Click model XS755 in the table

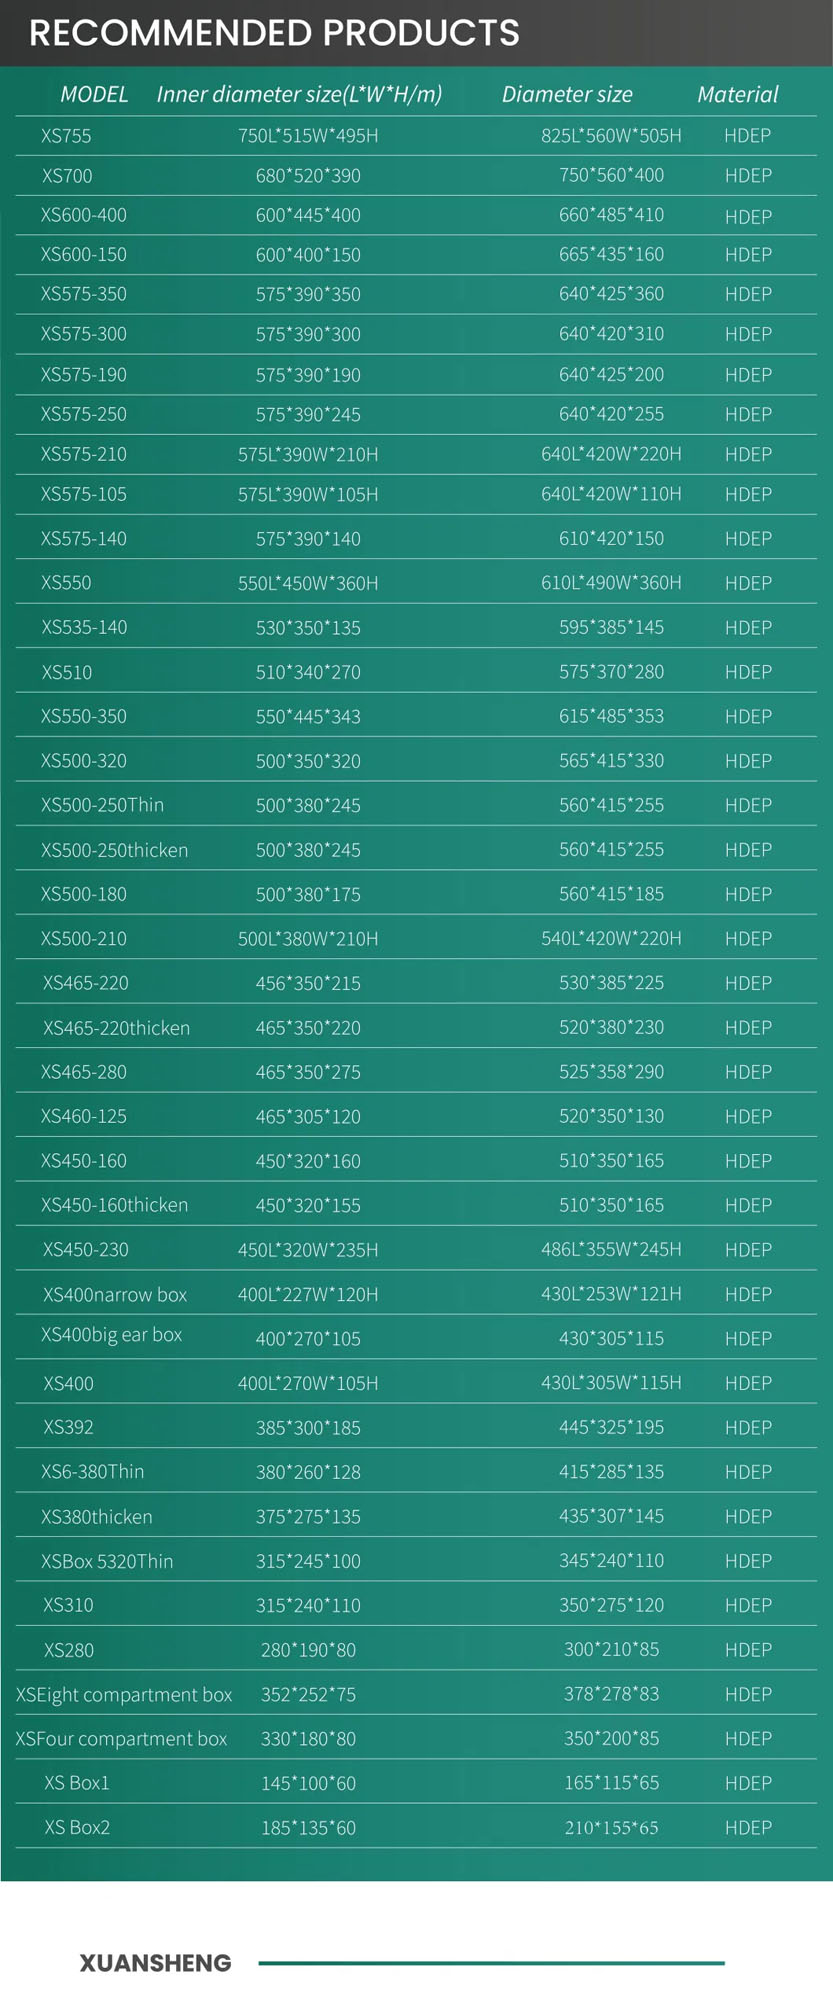coord(66,136)
